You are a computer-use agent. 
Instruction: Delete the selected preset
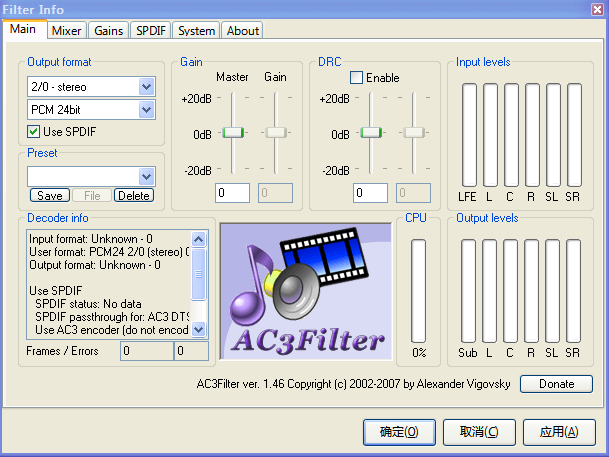pyautogui.click(x=134, y=195)
